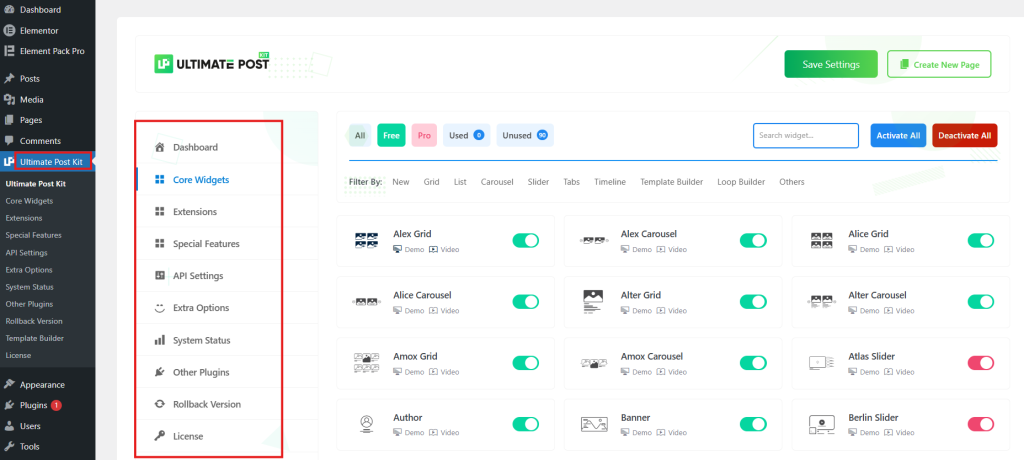Click the Alter Grid widget icon
Screen dimensions: 1024x460
coord(594,301)
